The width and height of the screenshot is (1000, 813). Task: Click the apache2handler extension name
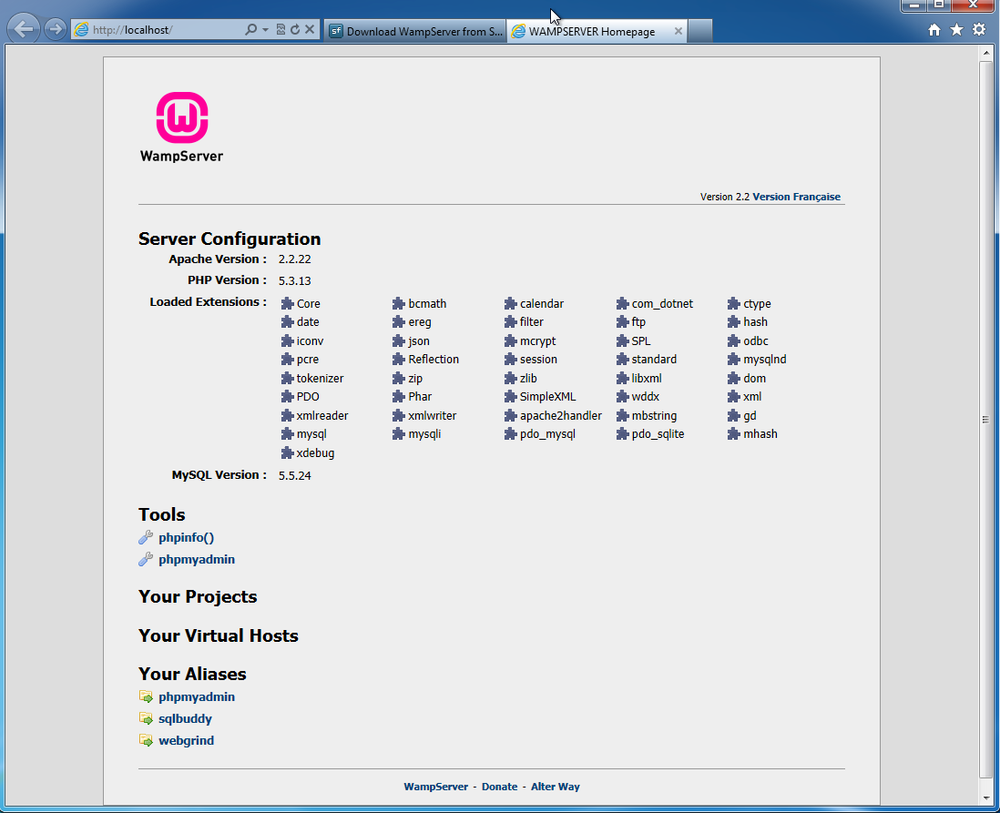561,416
